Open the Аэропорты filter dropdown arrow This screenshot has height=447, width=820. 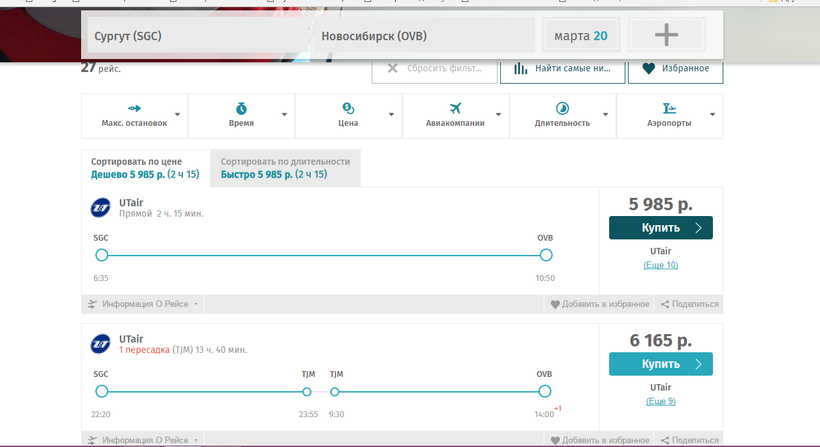[712, 115]
